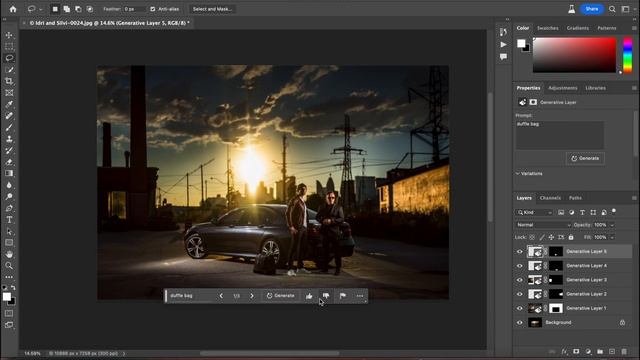Screen dimensions: 640x360
Task: Click Select and Mask button
Action: (212, 9)
